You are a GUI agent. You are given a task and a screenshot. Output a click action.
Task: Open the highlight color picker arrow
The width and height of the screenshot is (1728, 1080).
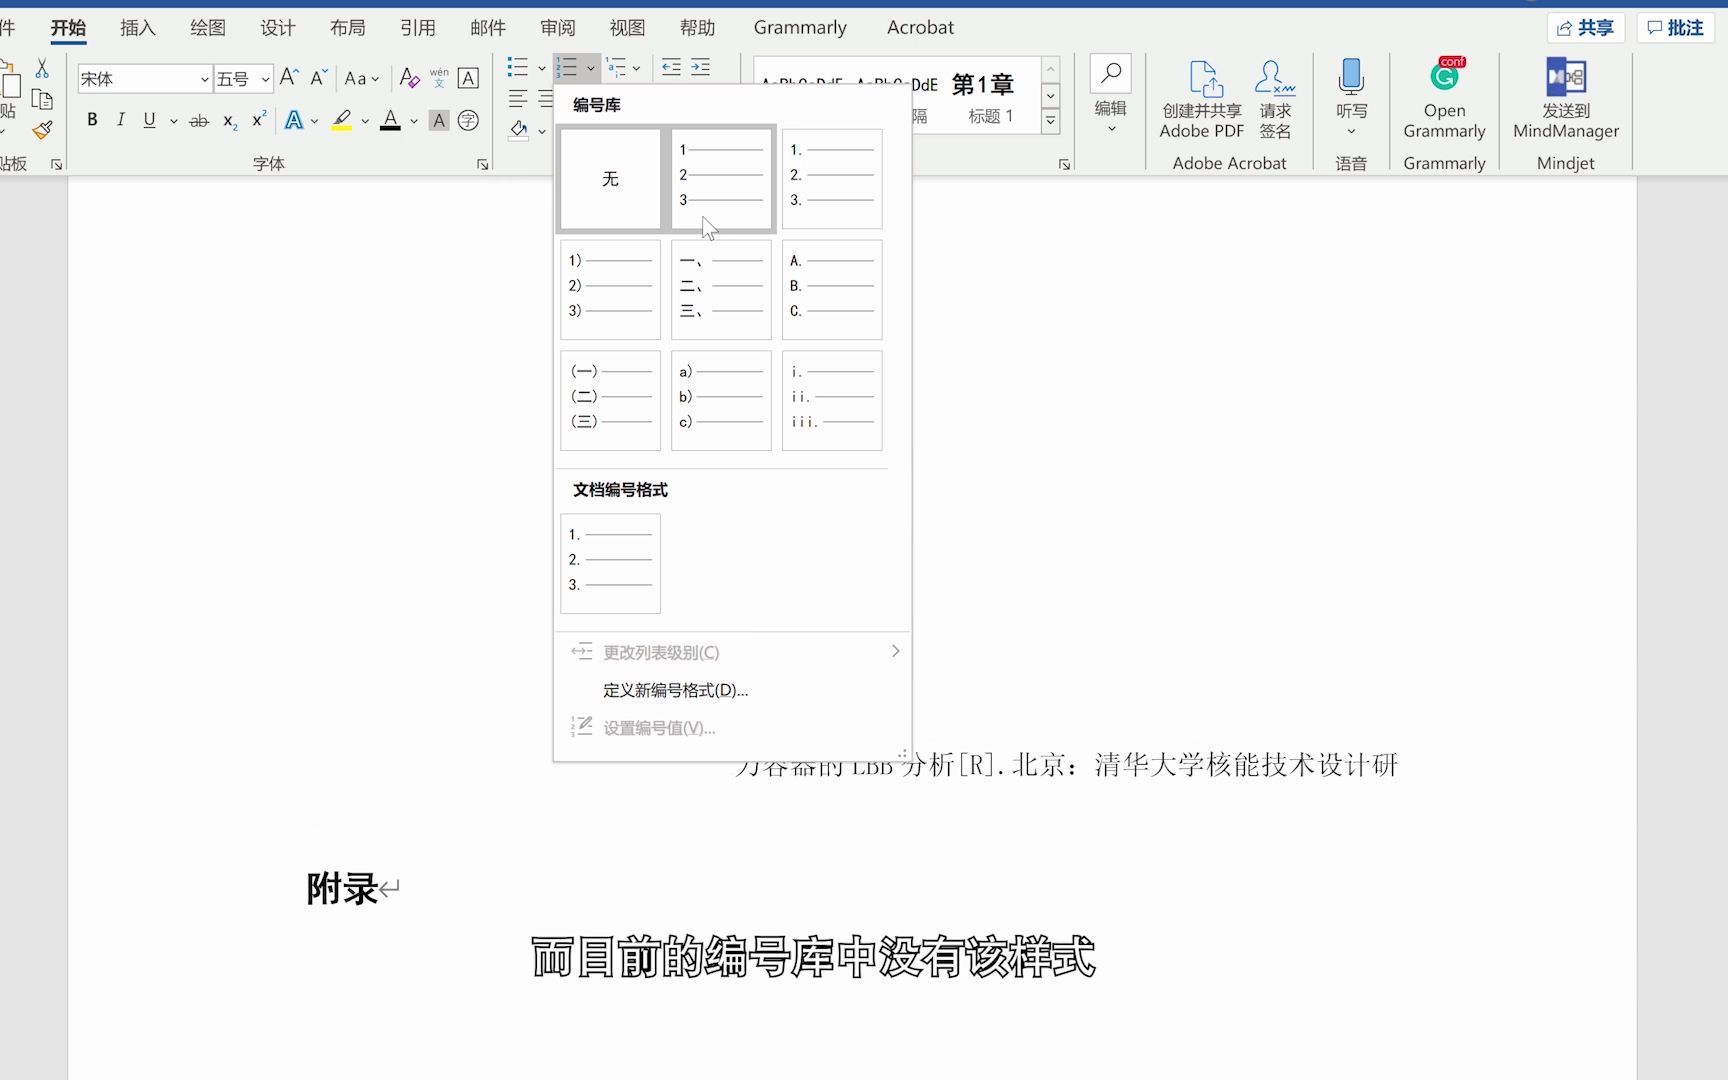[365, 121]
